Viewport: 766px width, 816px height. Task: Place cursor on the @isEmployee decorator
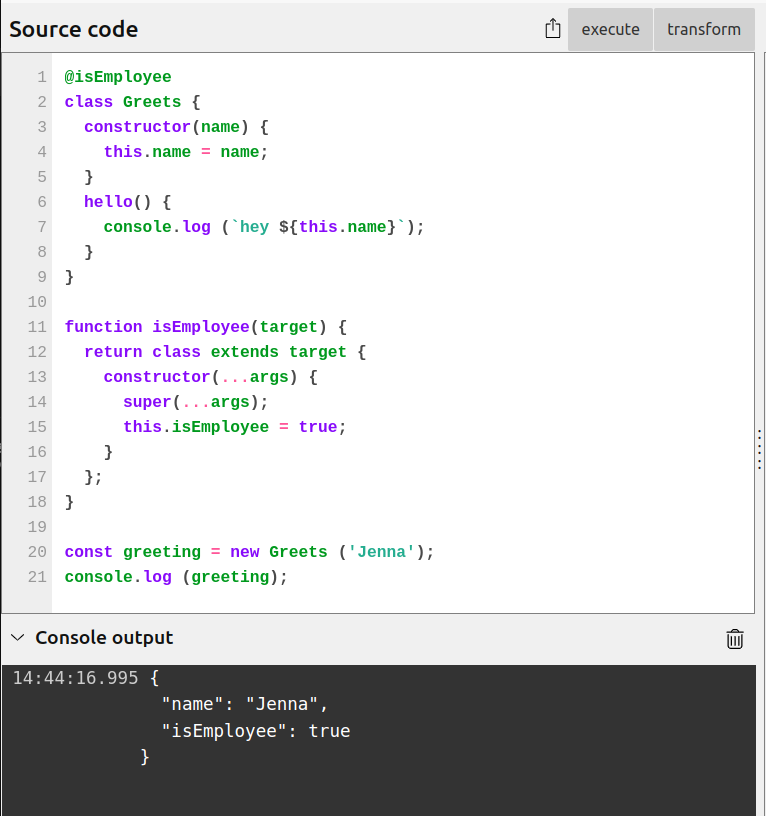pos(118,77)
